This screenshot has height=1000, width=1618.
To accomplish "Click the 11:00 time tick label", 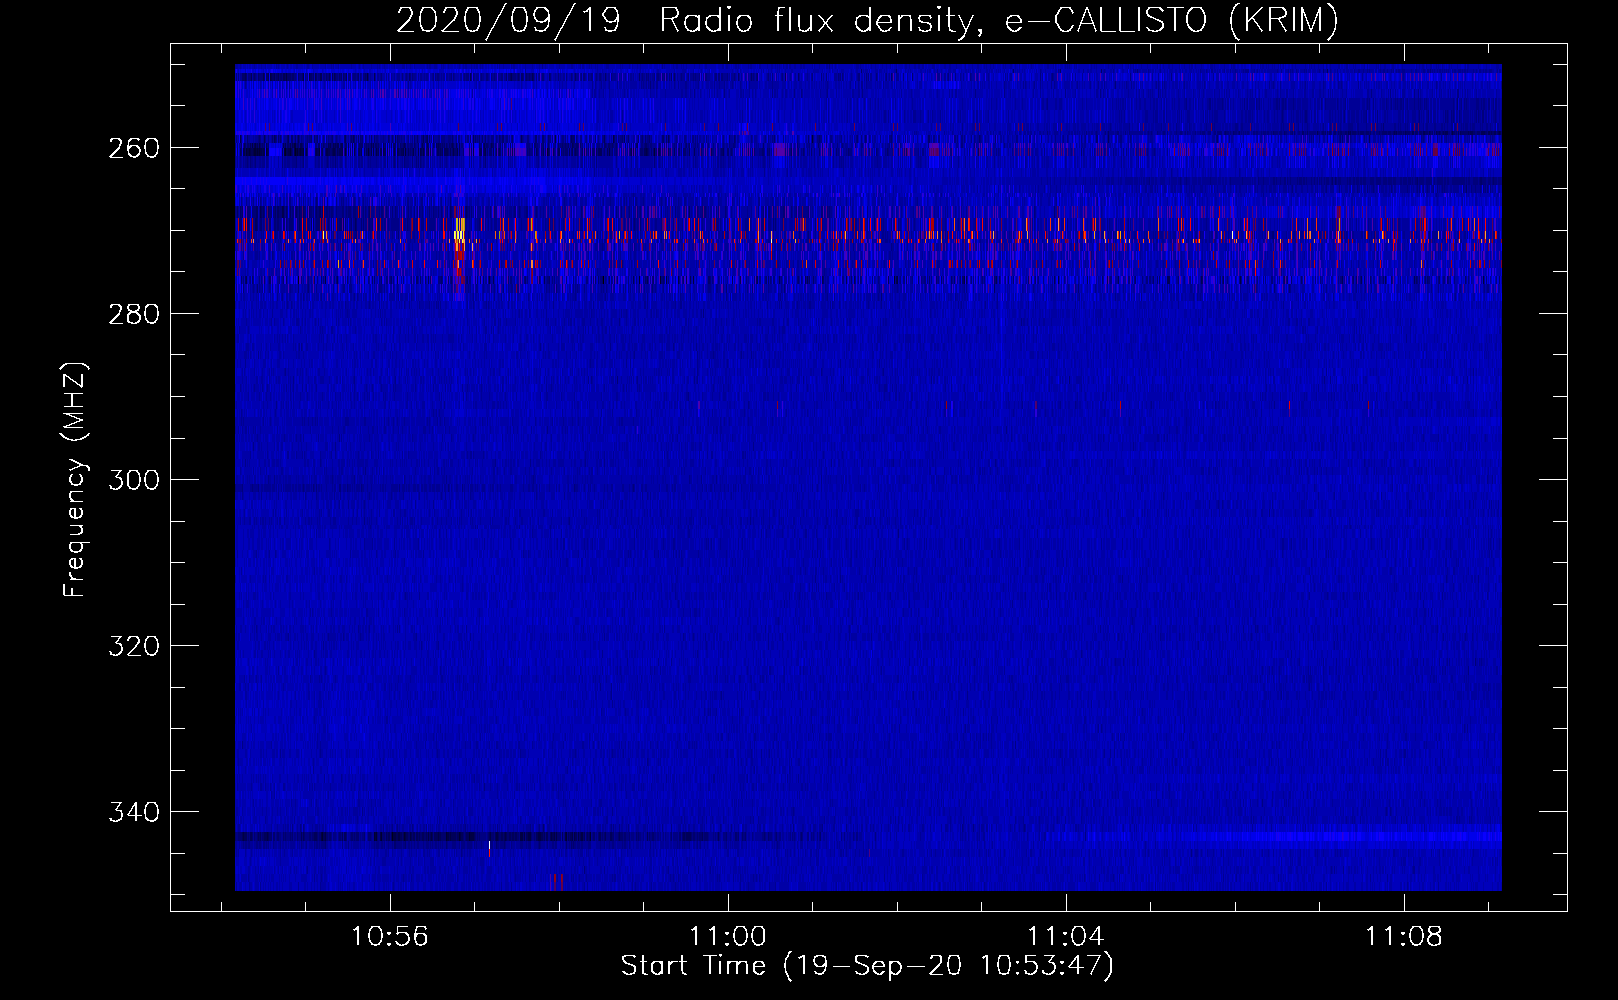I will point(728,937).
